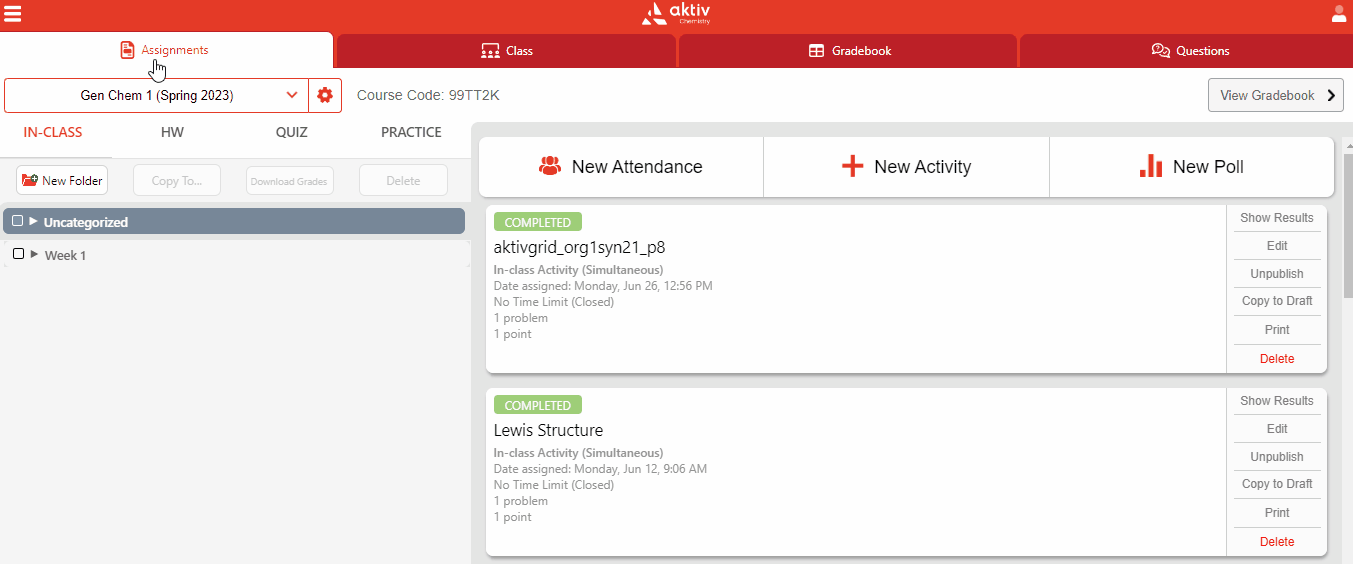Create a New Attendance session
Image resolution: width=1353 pixels, height=564 pixels.
[x=621, y=167]
